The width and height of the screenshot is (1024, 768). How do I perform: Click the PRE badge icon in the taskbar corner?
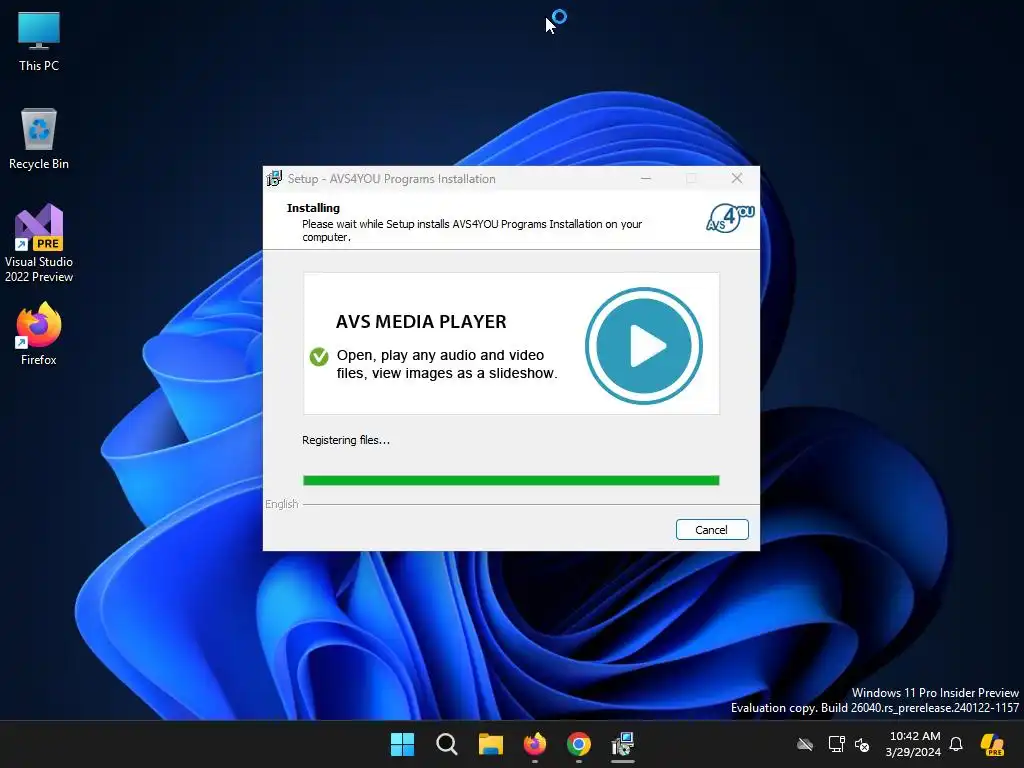click(x=992, y=744)
